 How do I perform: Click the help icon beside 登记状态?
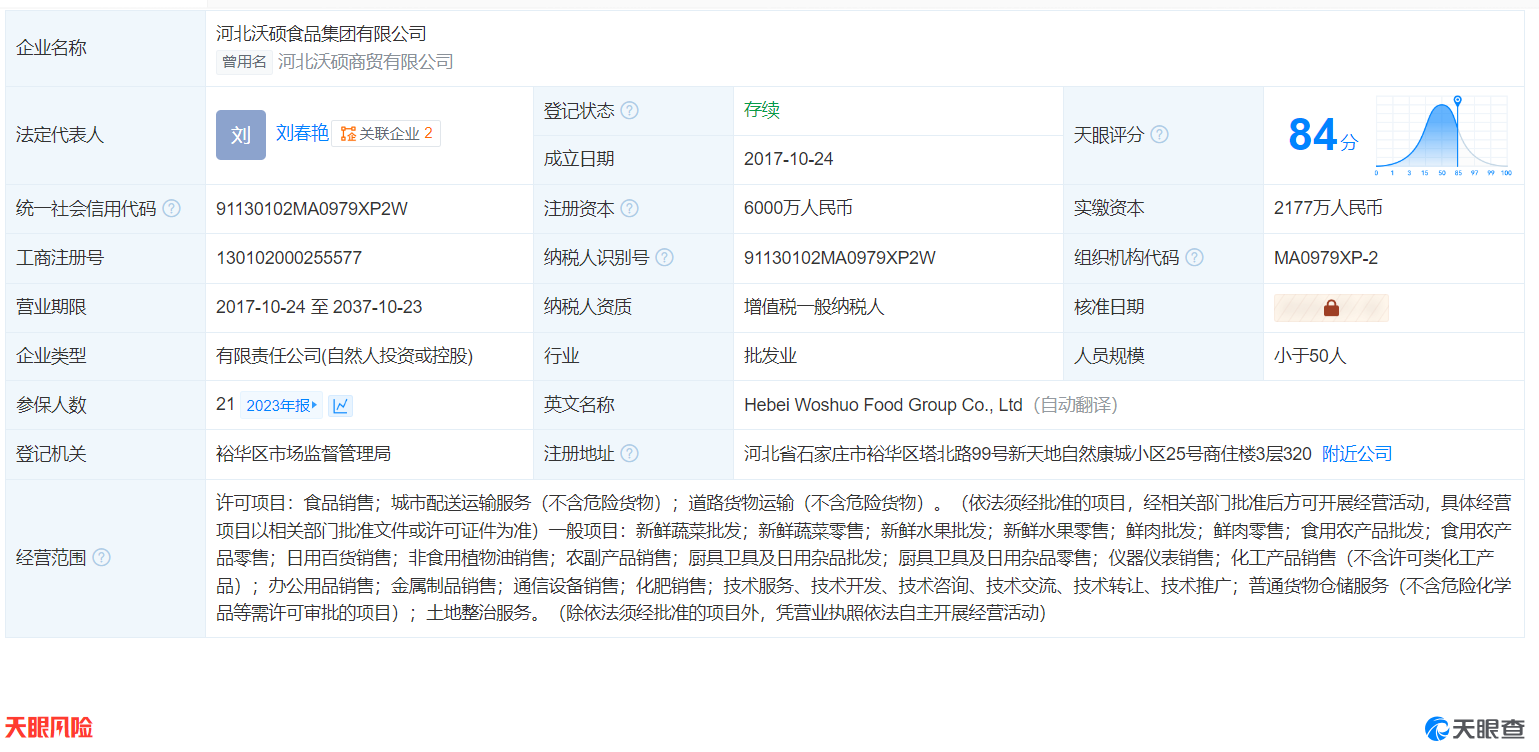pos(629,111)
